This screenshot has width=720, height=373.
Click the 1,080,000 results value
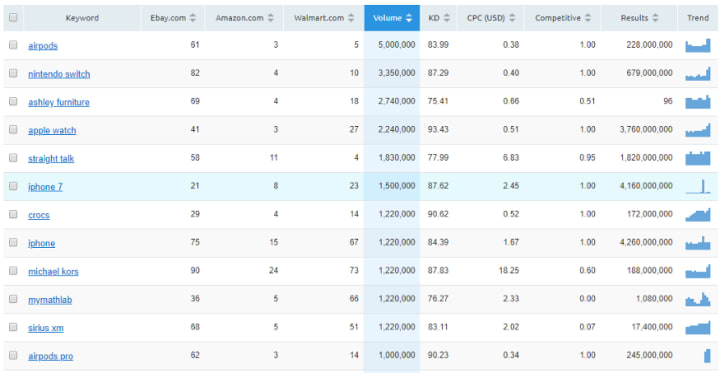point(655,299)
